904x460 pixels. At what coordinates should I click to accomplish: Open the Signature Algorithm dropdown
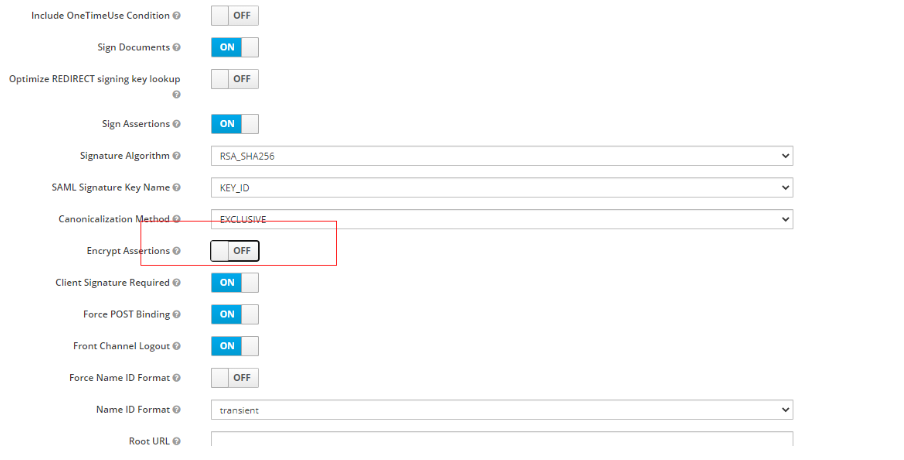coord(501,156)
